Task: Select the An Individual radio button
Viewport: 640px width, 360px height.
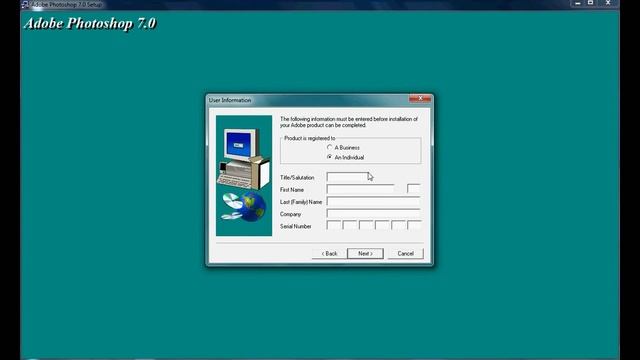Action: (x=330, y=157)
